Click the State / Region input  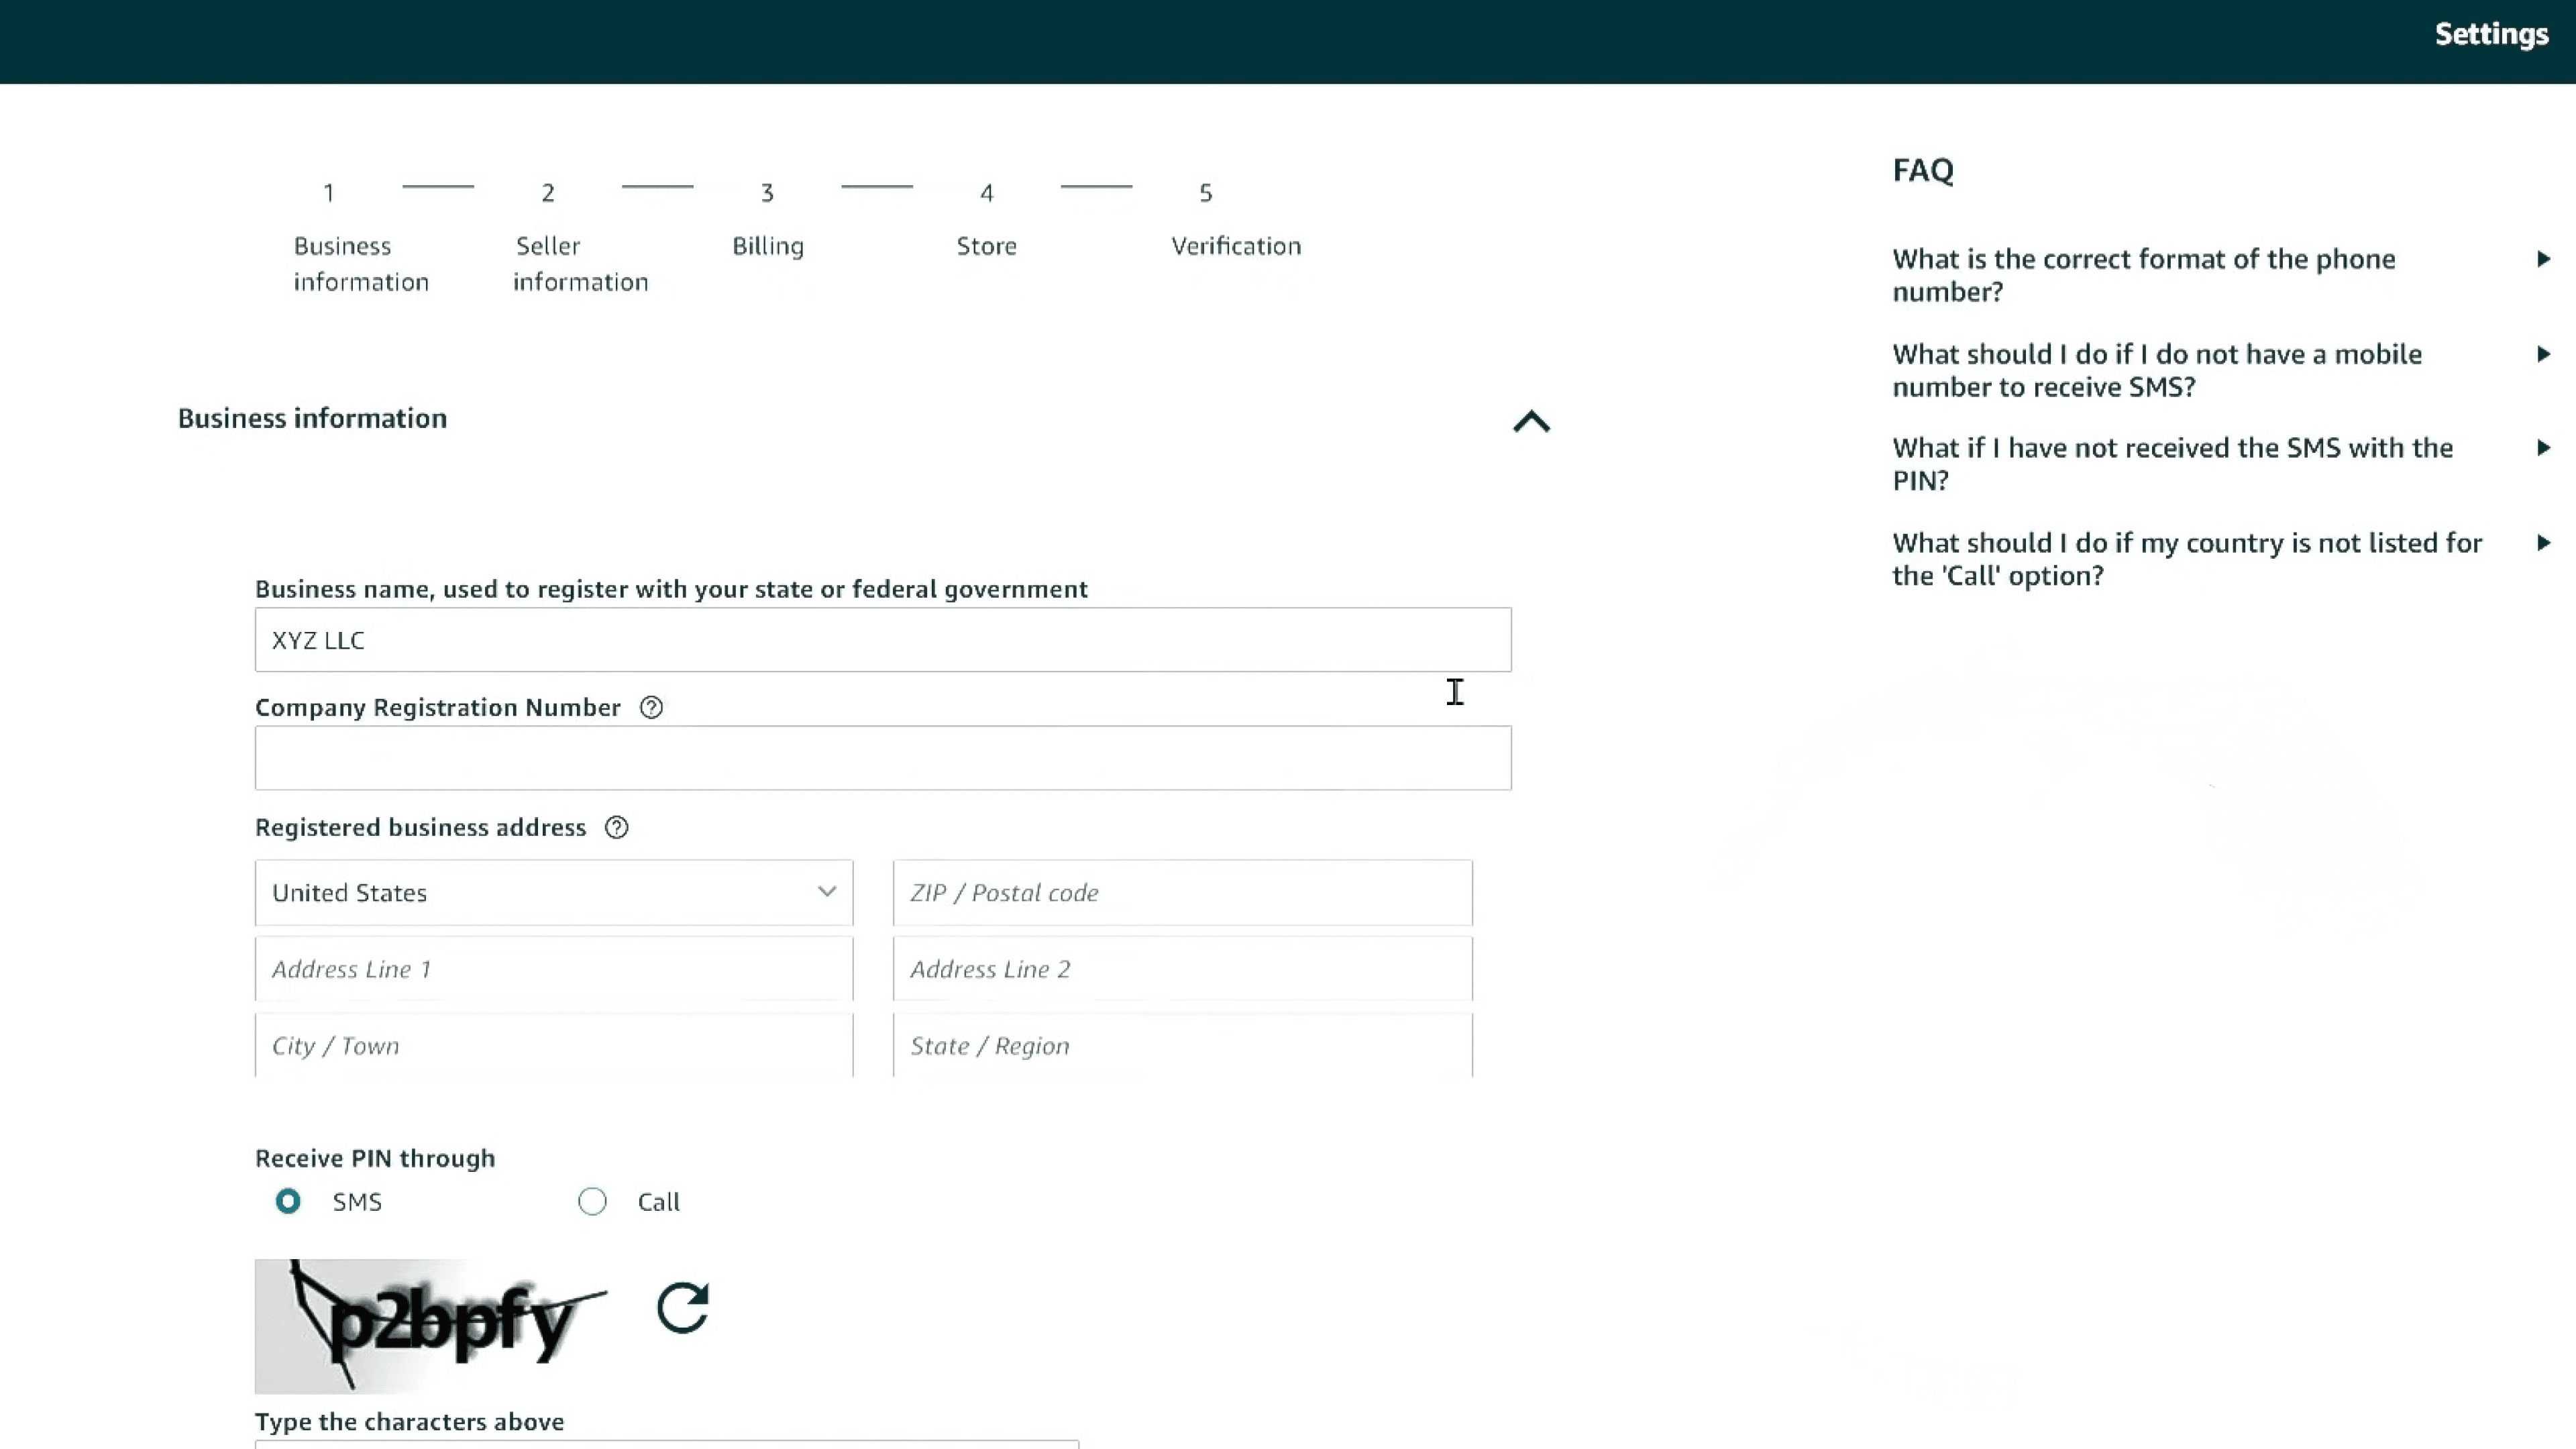click(x=1182, y=1045)
